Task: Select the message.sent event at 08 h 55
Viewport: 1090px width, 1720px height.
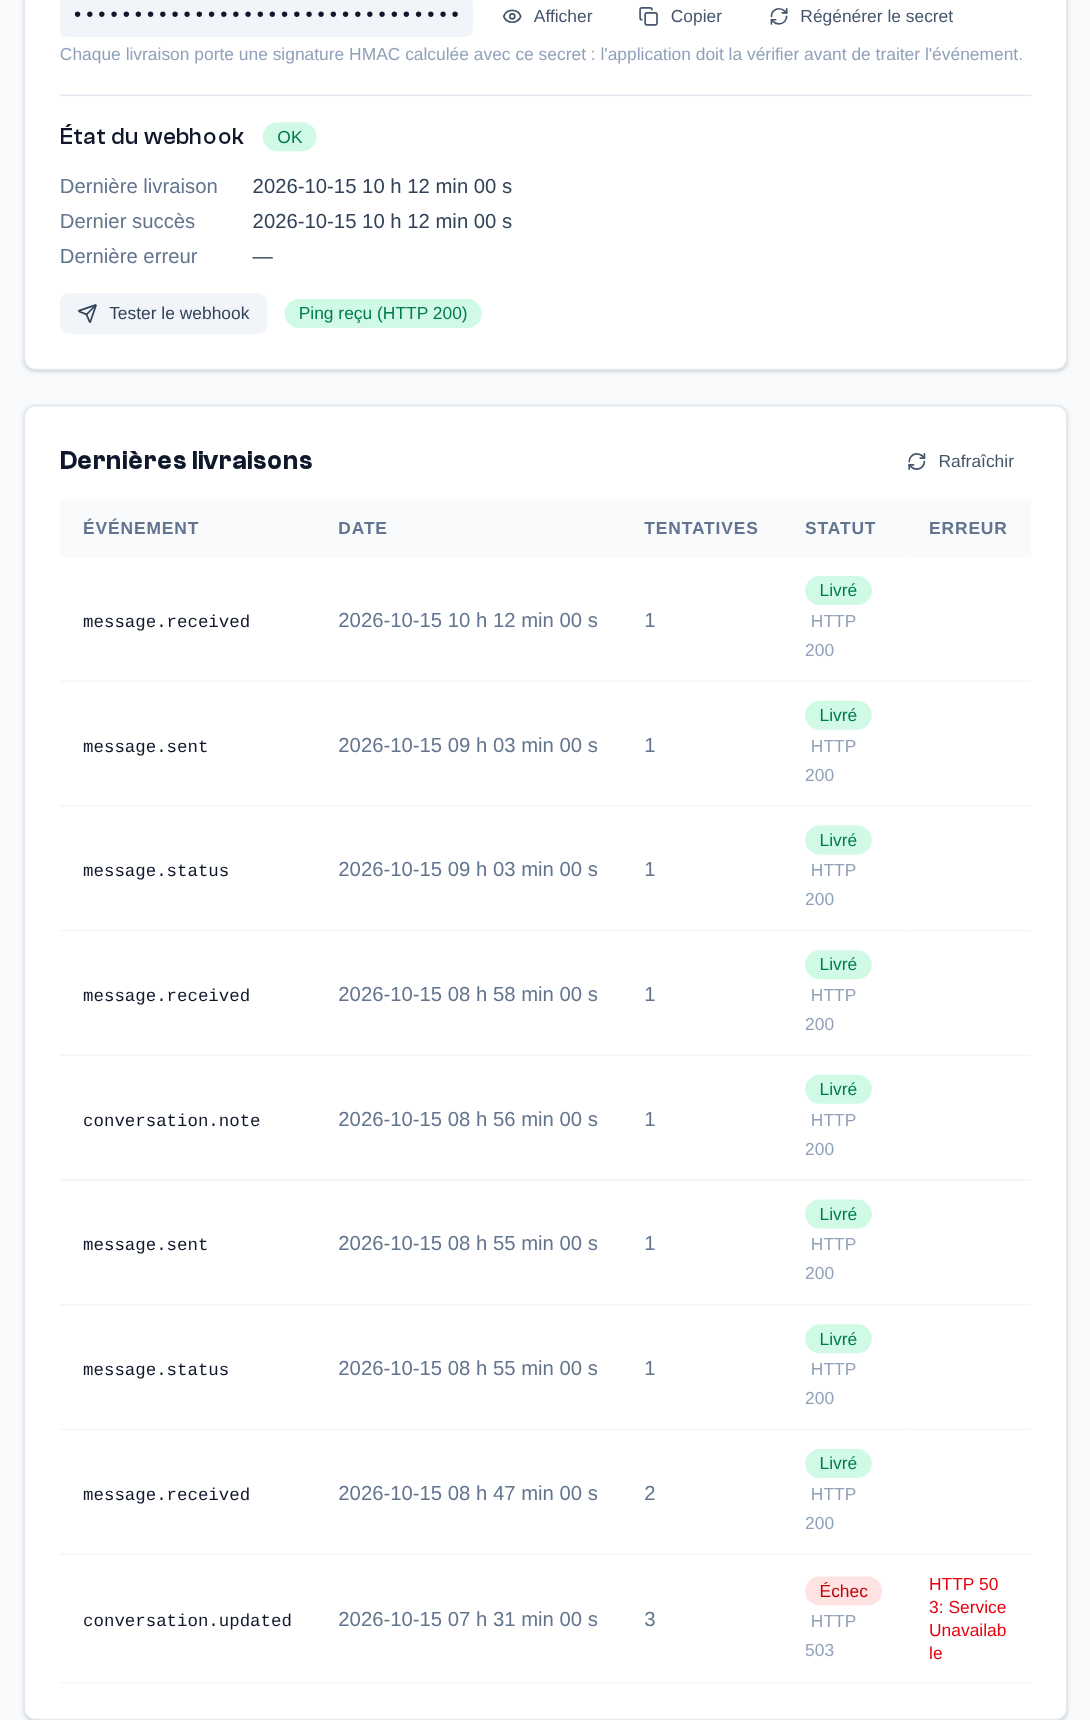Action: [546, 1244]
